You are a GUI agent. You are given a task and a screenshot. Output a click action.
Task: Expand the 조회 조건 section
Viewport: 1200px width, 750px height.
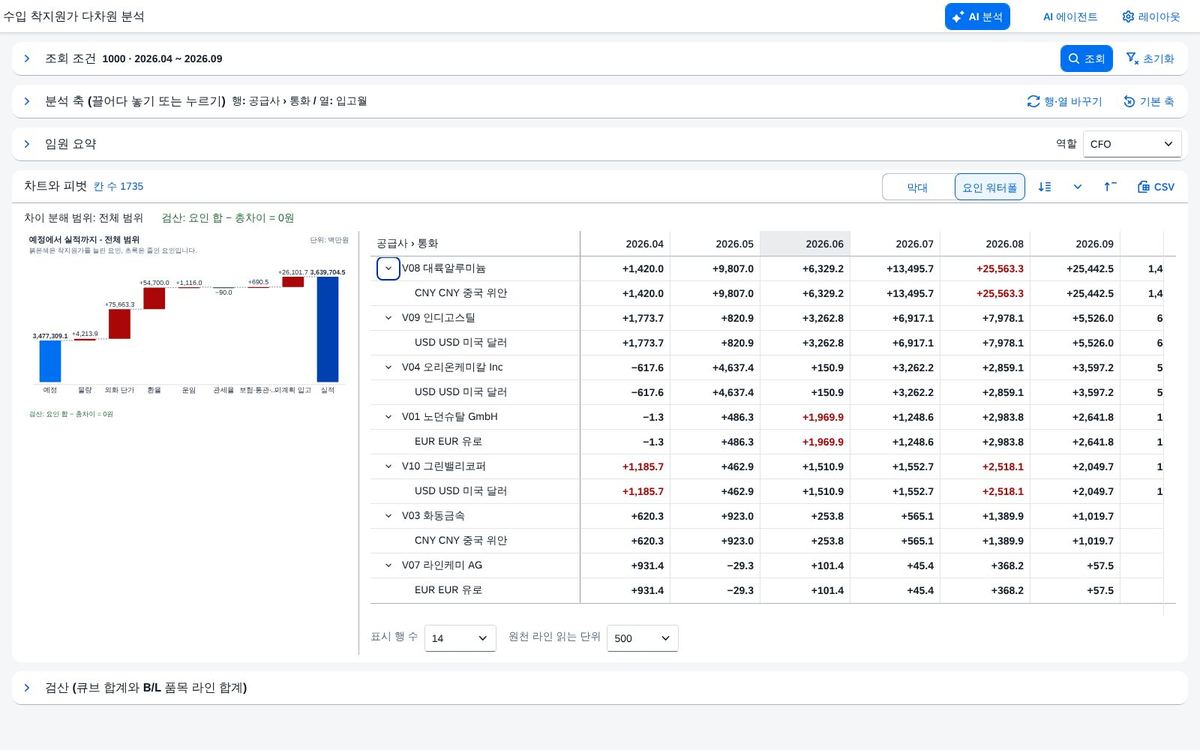tap(27, 59)
